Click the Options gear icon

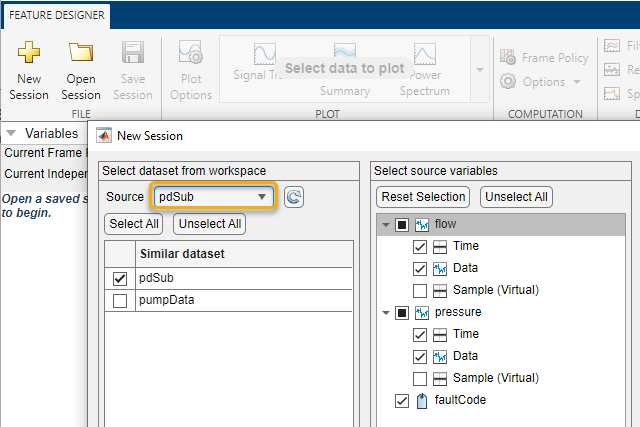point(508,82)
